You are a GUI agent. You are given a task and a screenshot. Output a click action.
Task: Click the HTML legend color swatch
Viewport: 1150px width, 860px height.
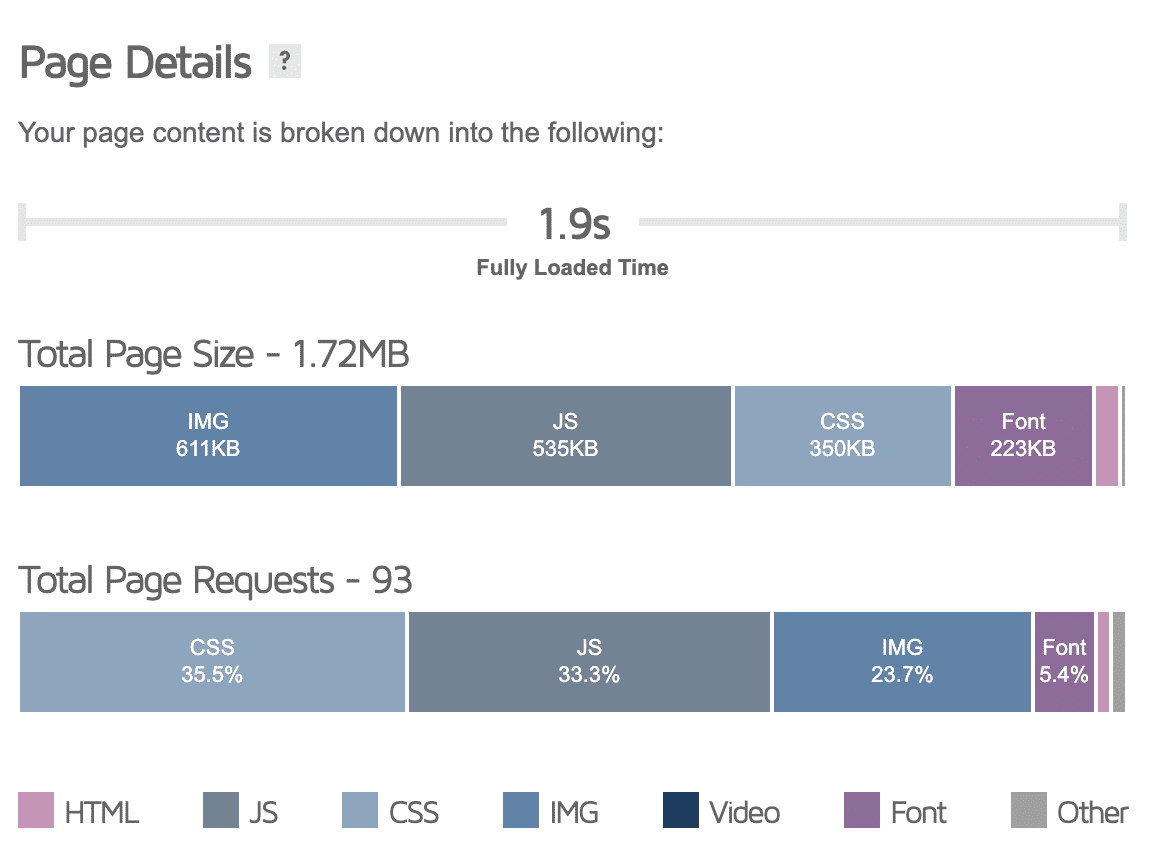[37, 811]
